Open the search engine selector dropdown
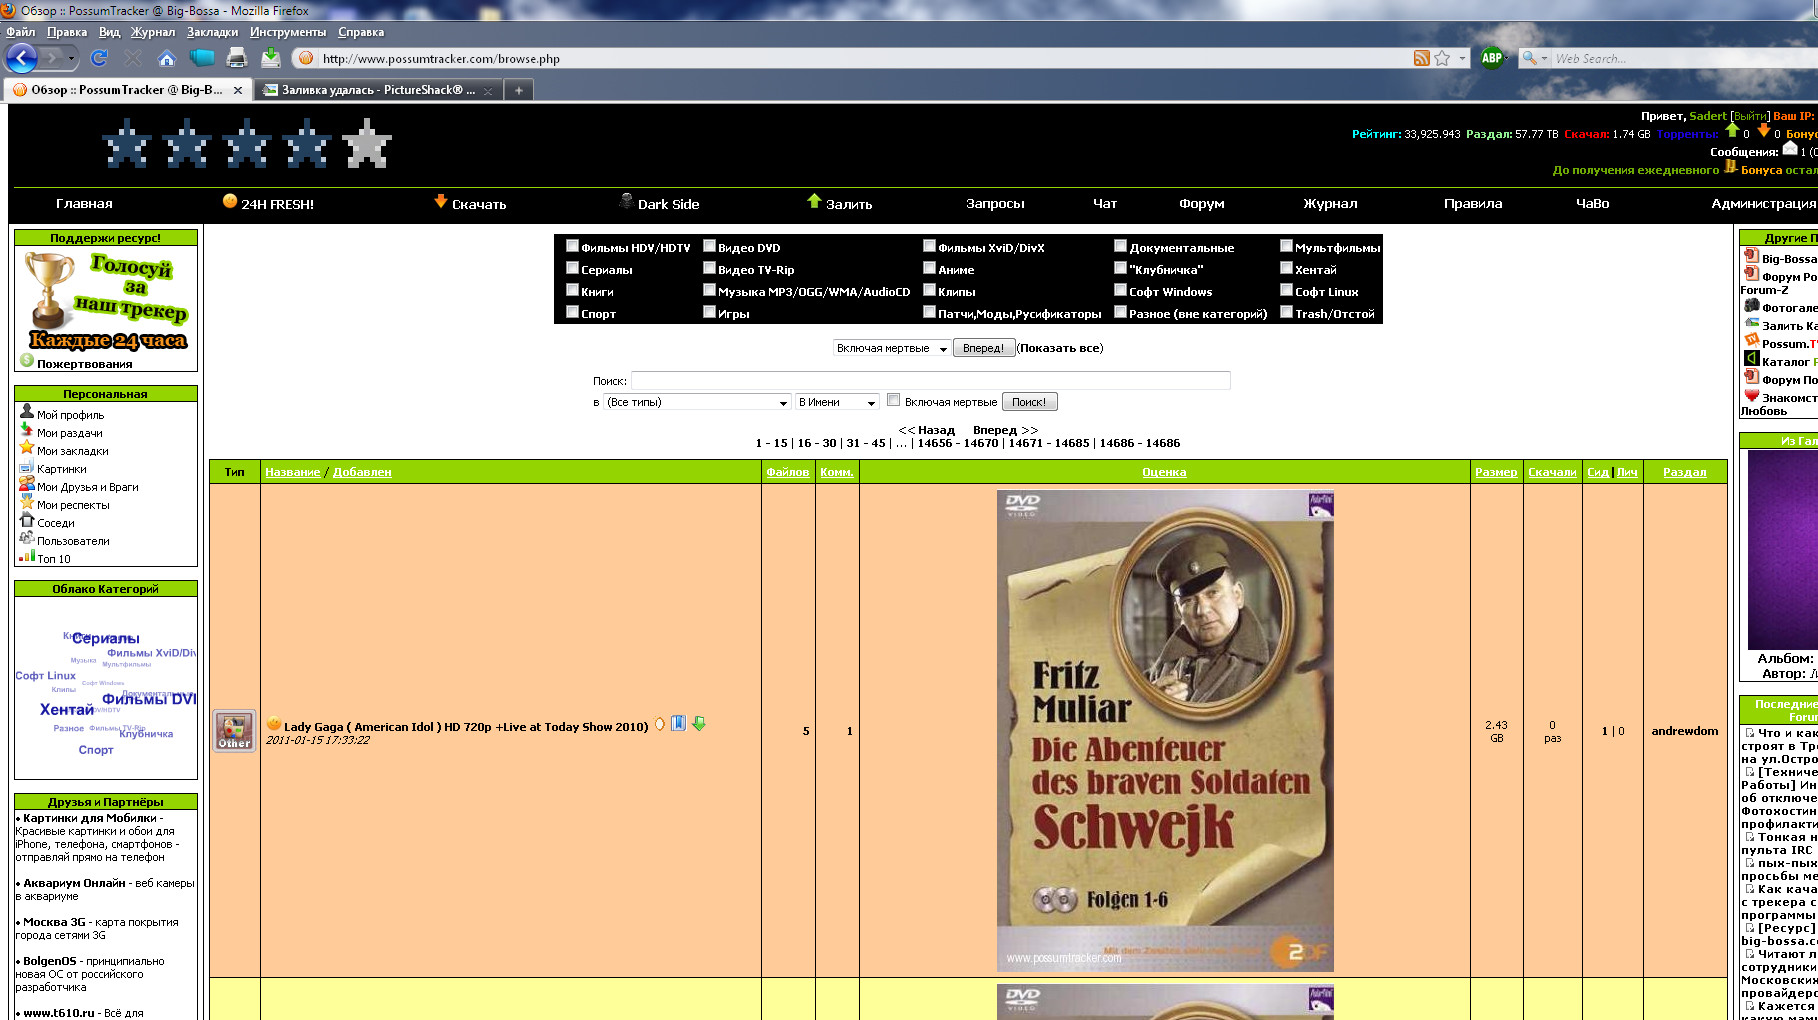 tap(1534, 58)
